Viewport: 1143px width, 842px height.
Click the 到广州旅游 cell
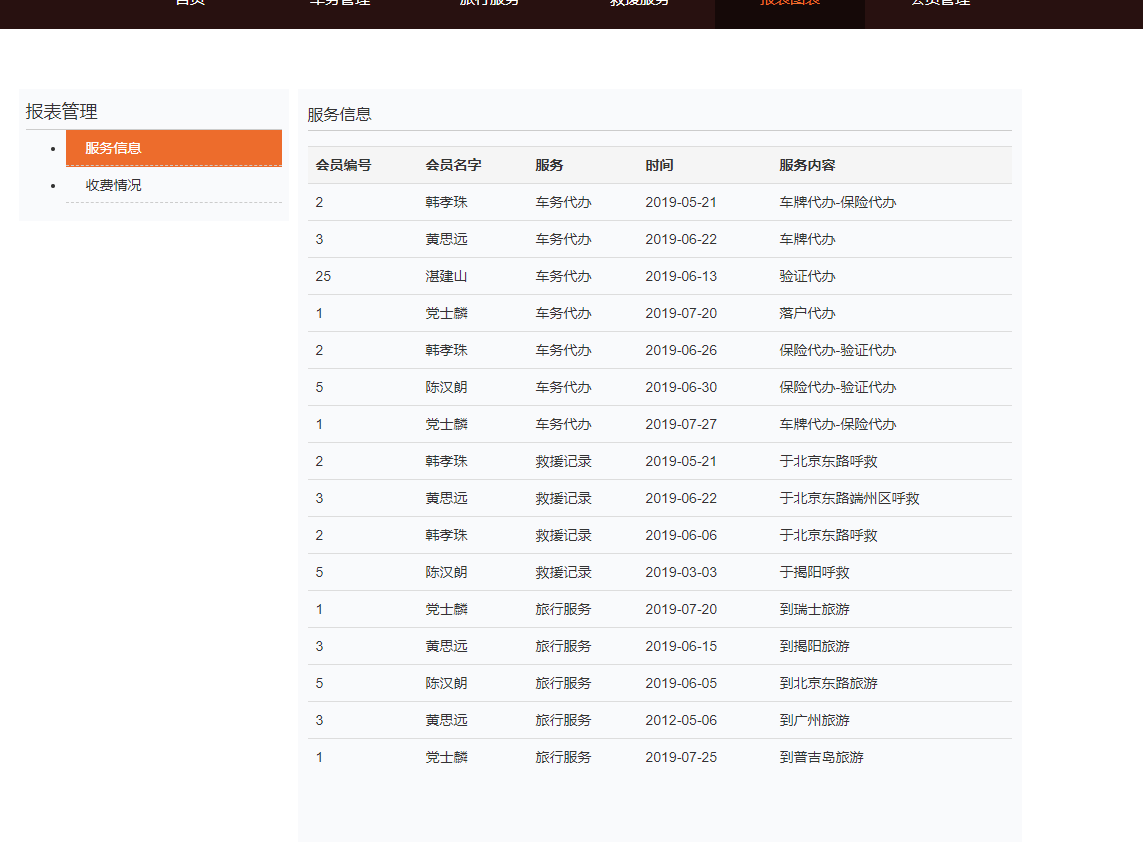814,720
